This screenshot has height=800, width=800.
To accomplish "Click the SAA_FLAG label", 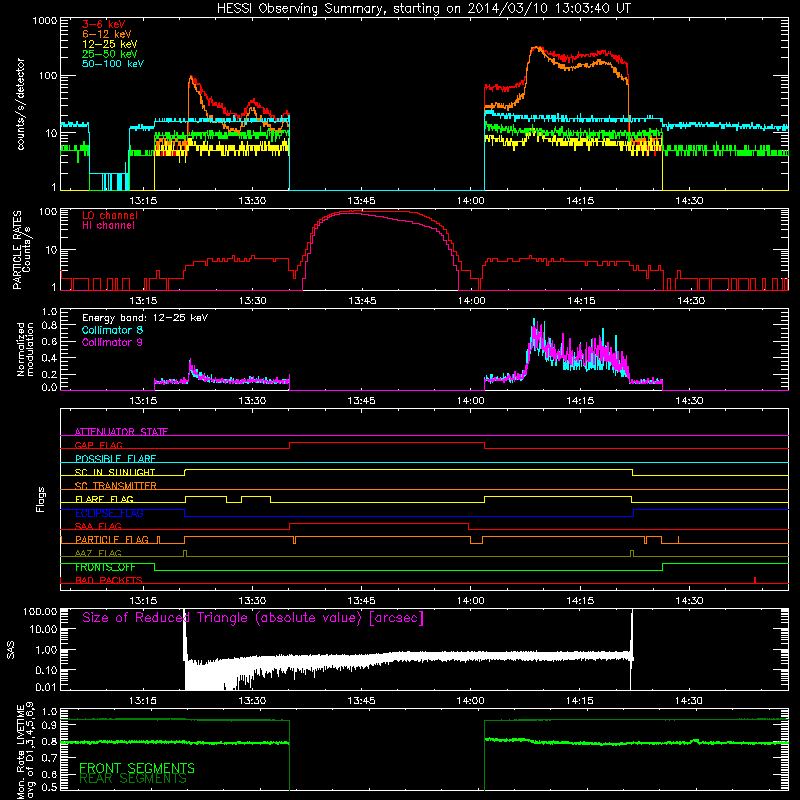I will pyautogui.click(x=98, y=526).
